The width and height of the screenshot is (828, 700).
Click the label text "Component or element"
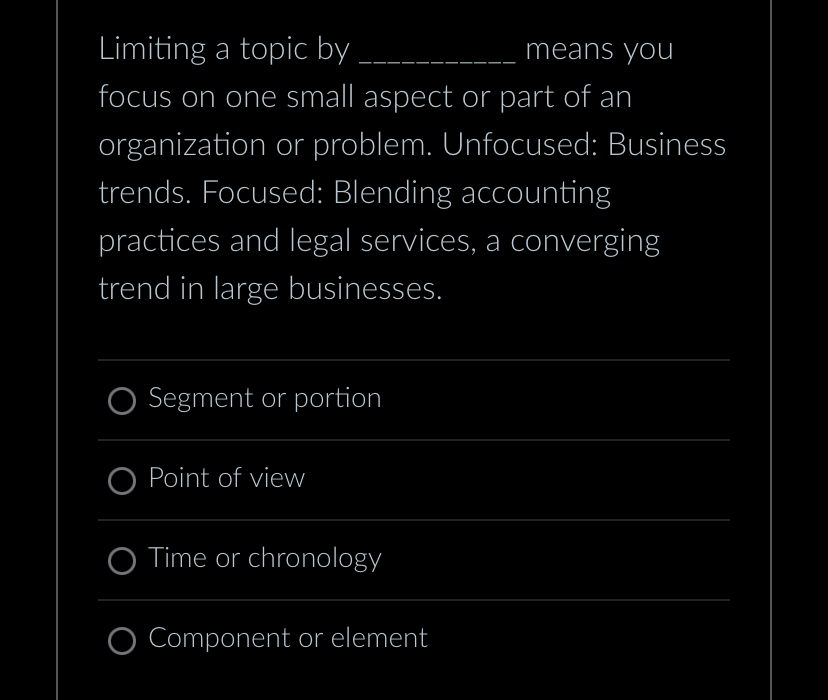287,639
